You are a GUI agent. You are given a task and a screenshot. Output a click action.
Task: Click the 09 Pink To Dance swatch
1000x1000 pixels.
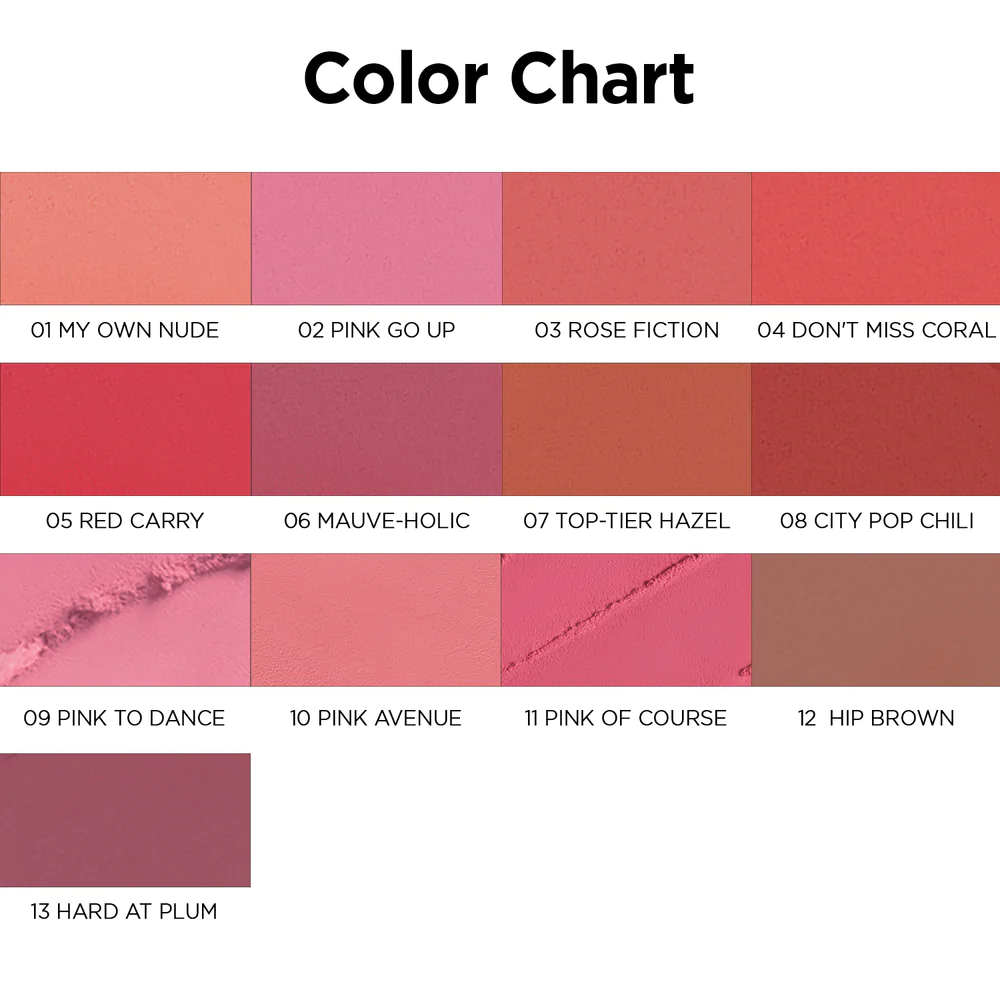[x=125, y=620]
